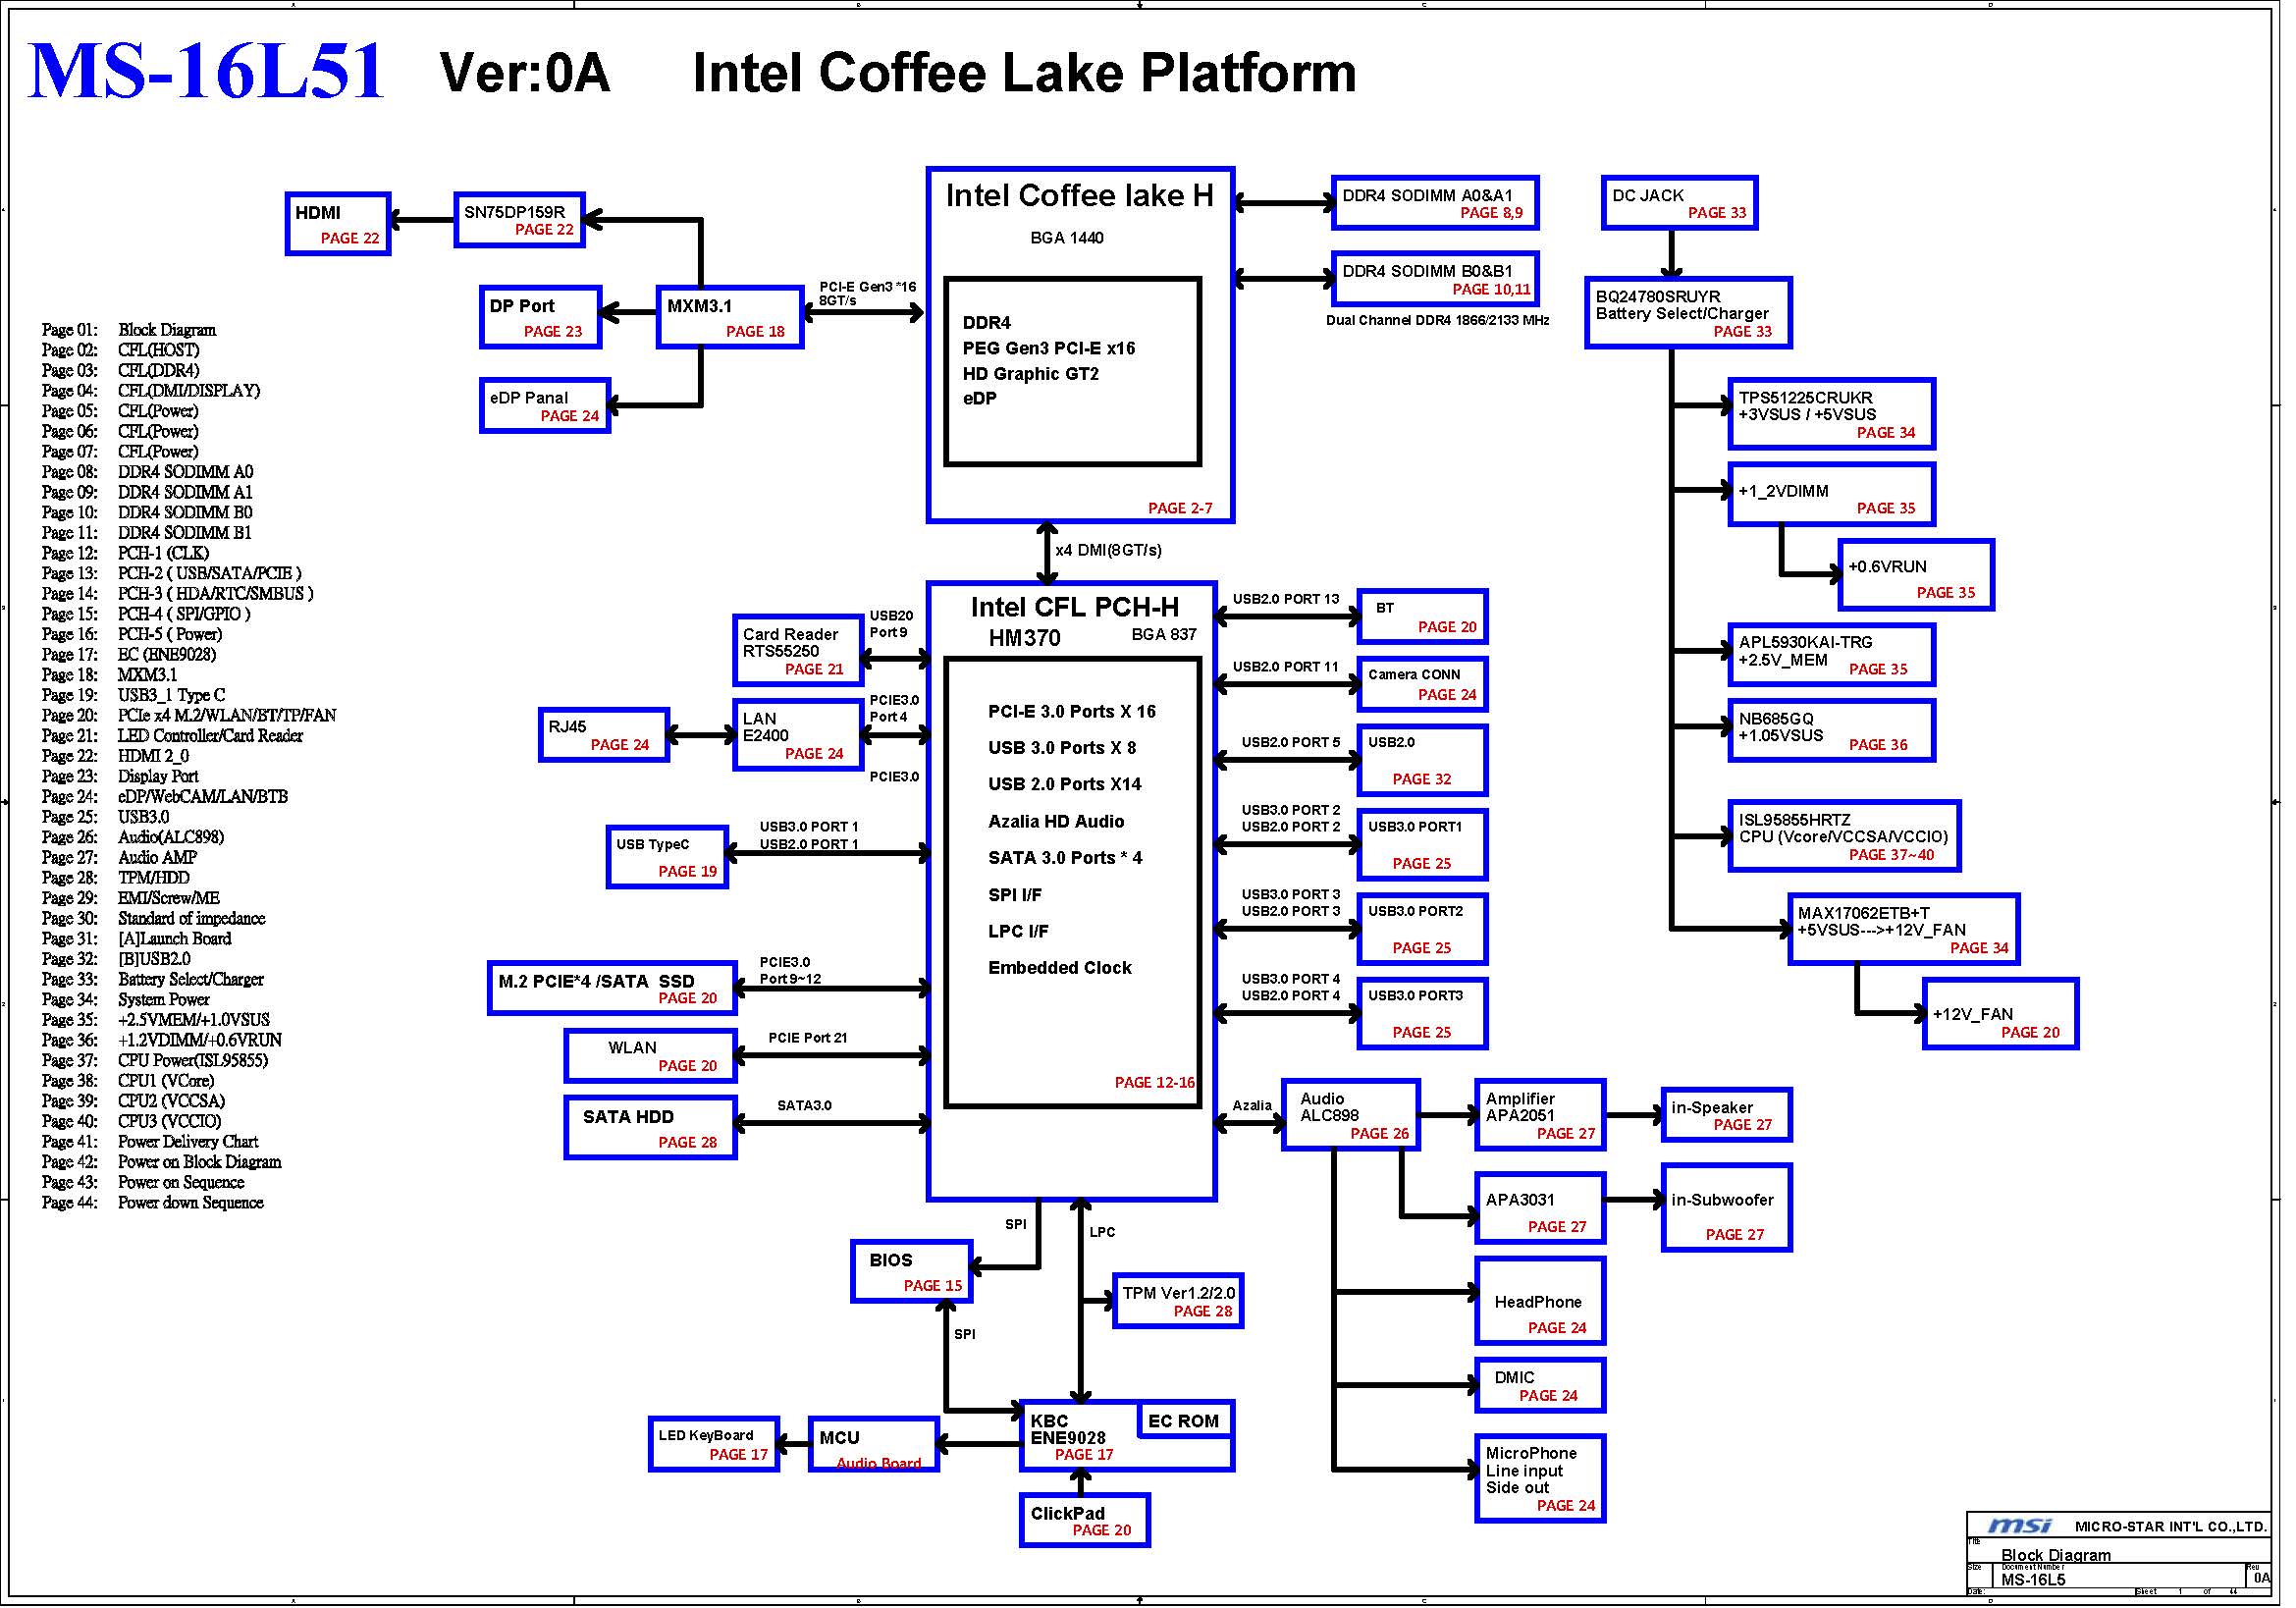This screenshot has width=2296, height=1608.
Task: Click Page 33: Battery Select/Charger entry
Action: click(153, 980)
